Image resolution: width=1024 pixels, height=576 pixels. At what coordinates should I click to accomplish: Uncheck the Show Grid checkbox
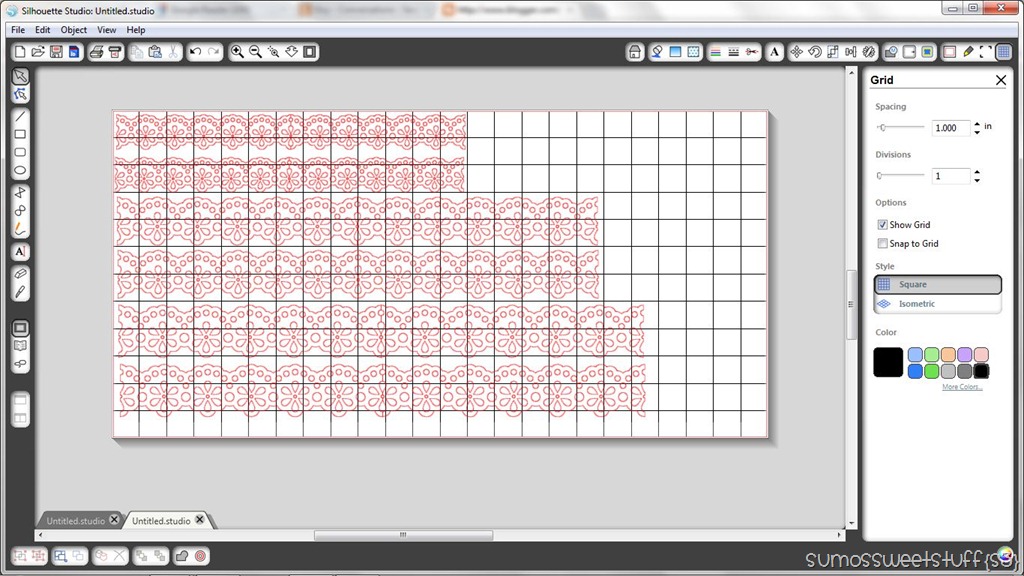[x=882, y=225]
